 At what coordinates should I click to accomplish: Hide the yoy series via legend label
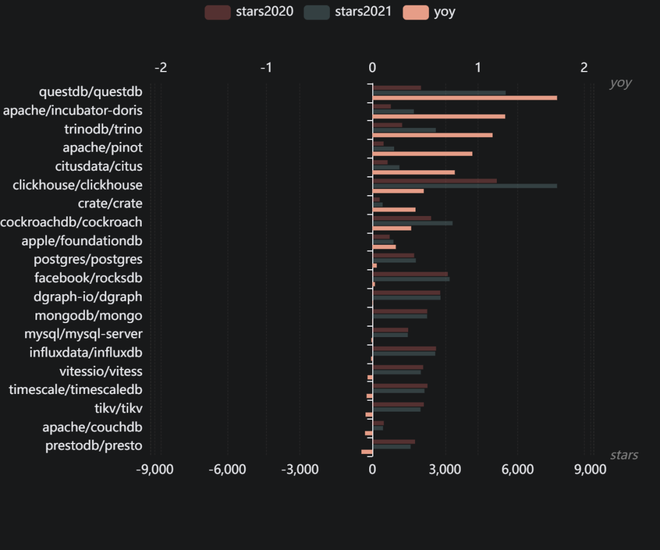pos(445,12)
